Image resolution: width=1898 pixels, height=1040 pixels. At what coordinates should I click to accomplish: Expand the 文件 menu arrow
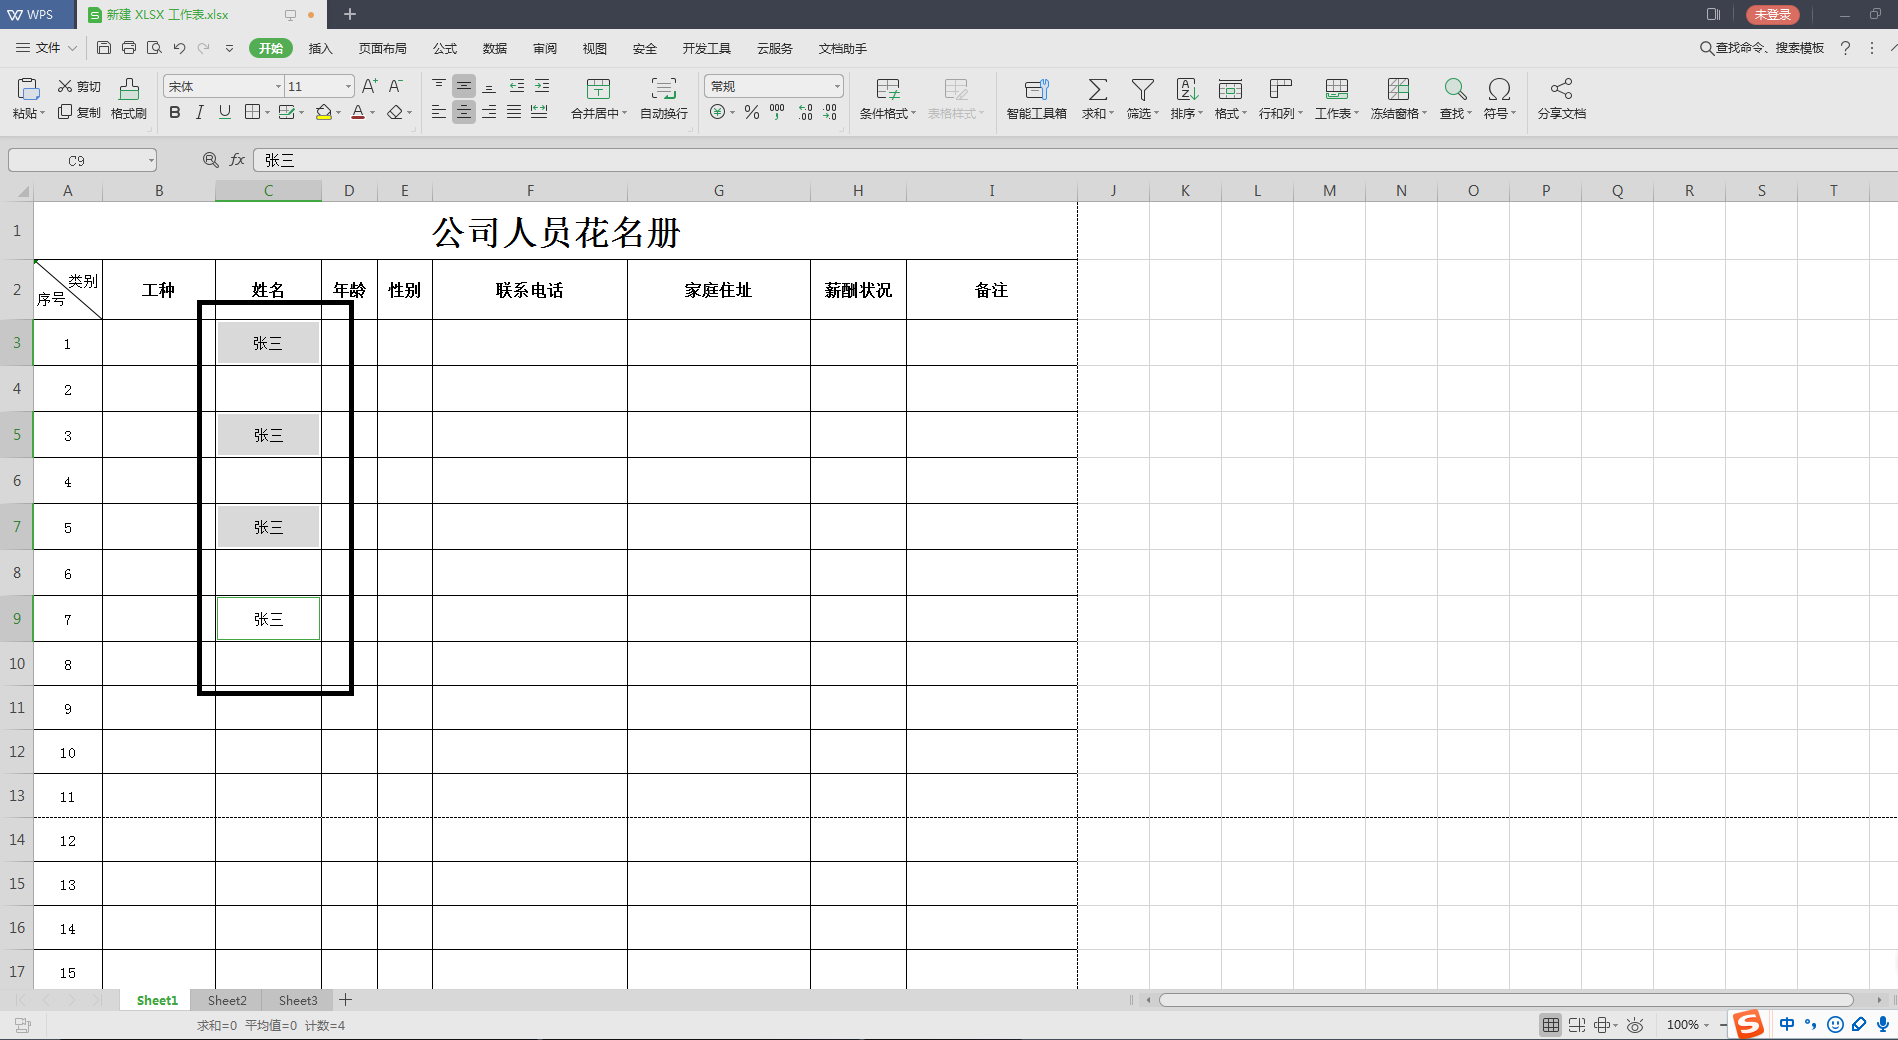point(72,48)
